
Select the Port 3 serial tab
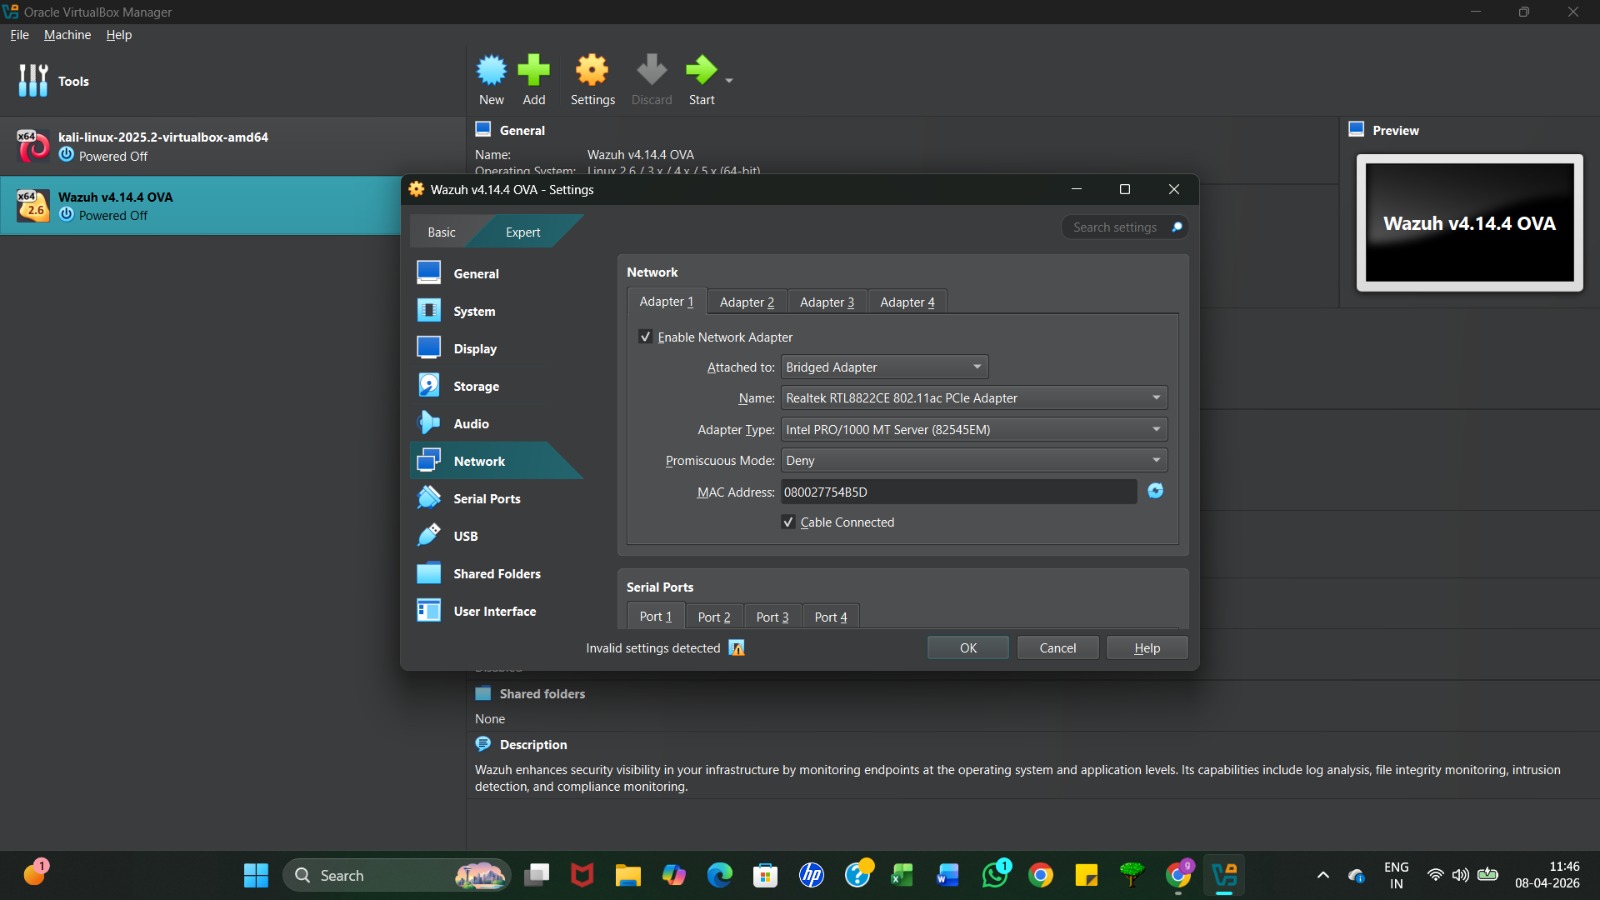click(772, 617)
